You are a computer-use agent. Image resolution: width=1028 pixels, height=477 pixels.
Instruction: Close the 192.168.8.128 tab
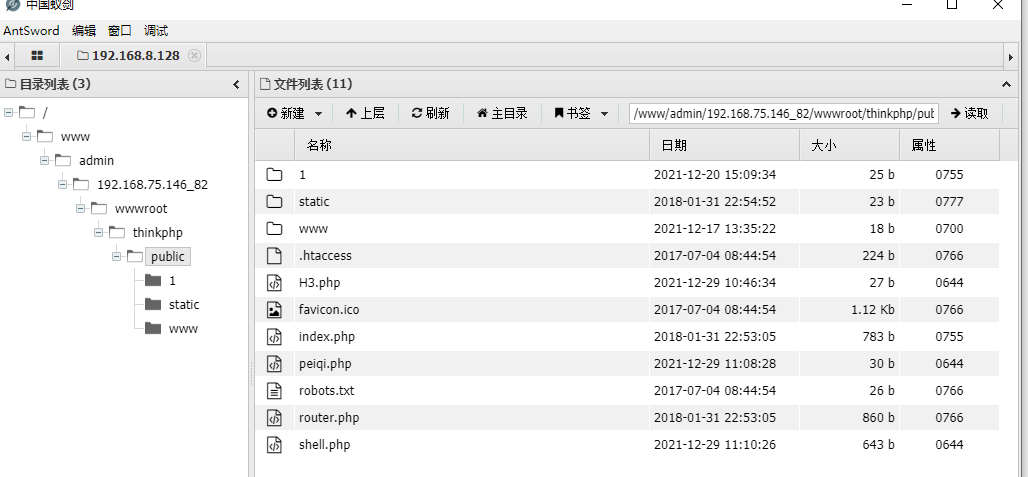pyautogui.click(x=194, y=56)
